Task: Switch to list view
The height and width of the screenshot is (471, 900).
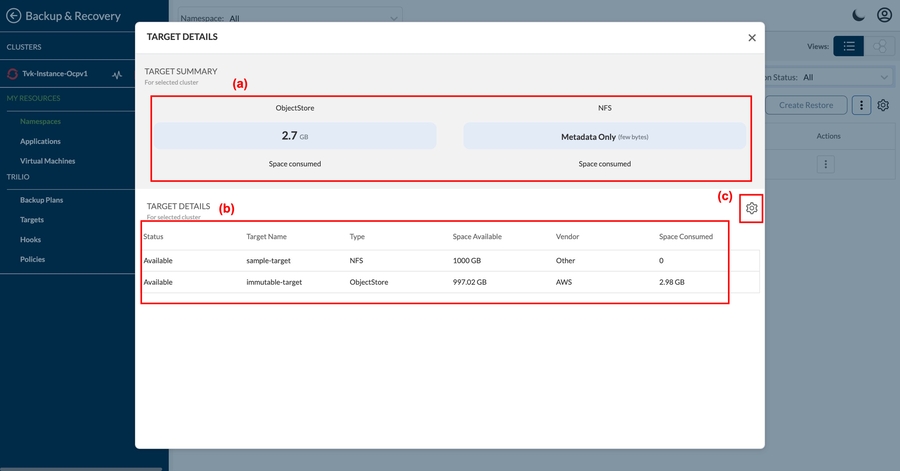Action: pyautogui.click(x=849, y=46)
